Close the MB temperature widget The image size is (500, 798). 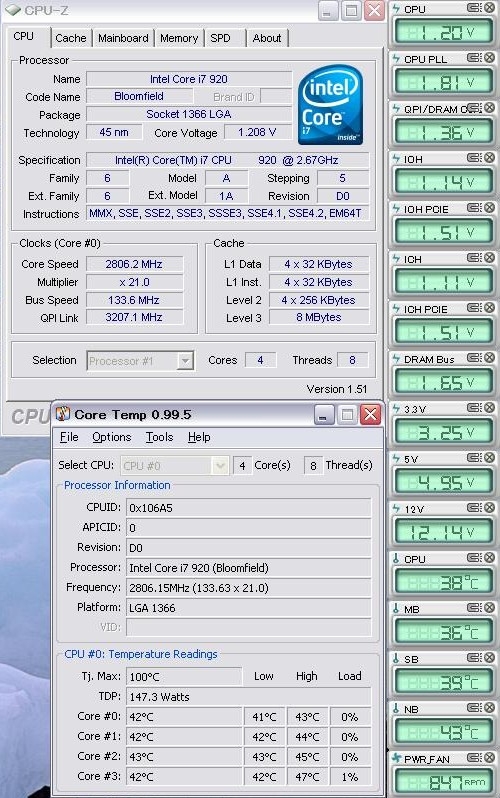[490, 608]
